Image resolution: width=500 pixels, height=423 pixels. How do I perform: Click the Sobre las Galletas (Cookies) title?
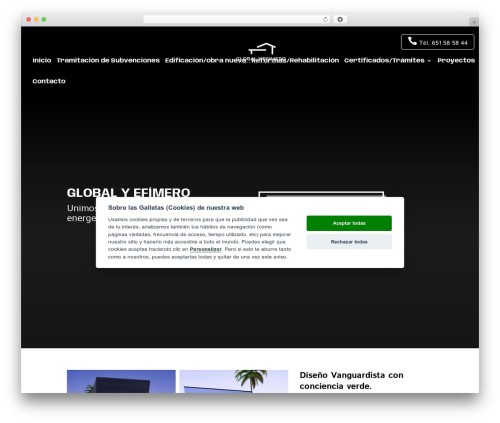pyautogui.click(x=176, y=208)
